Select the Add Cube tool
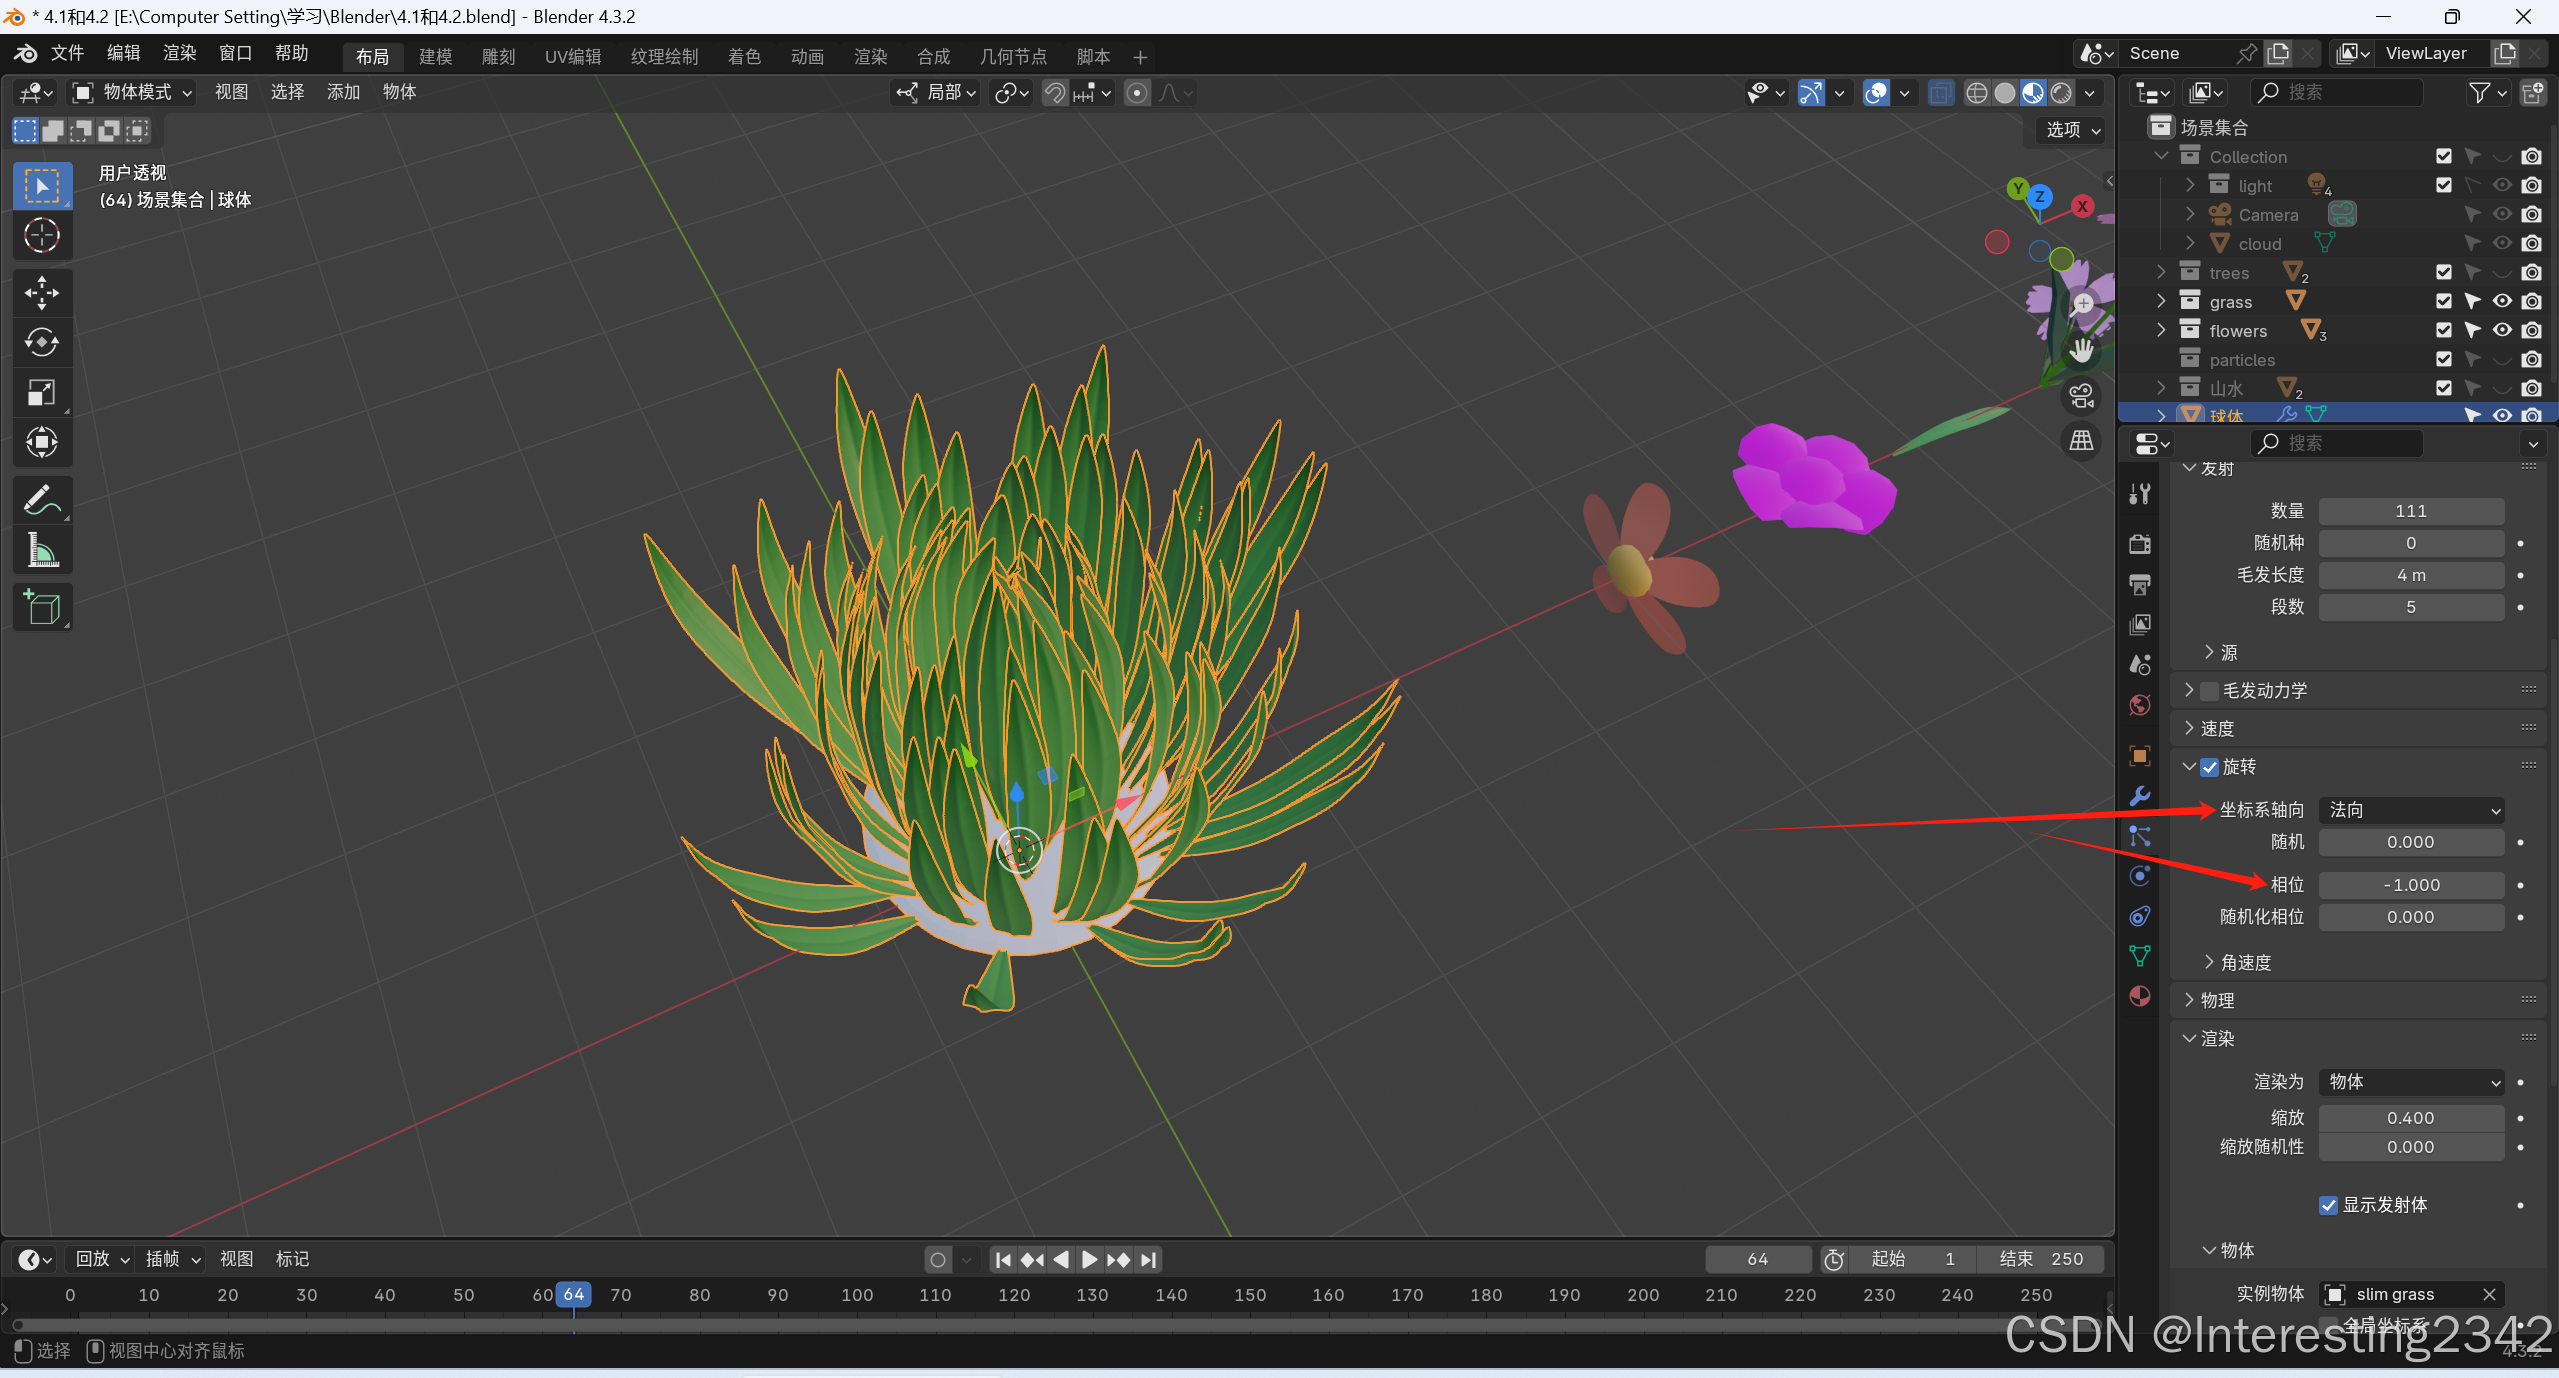The height and width of the screenshot is (1378, 2559). pos(42,607)
